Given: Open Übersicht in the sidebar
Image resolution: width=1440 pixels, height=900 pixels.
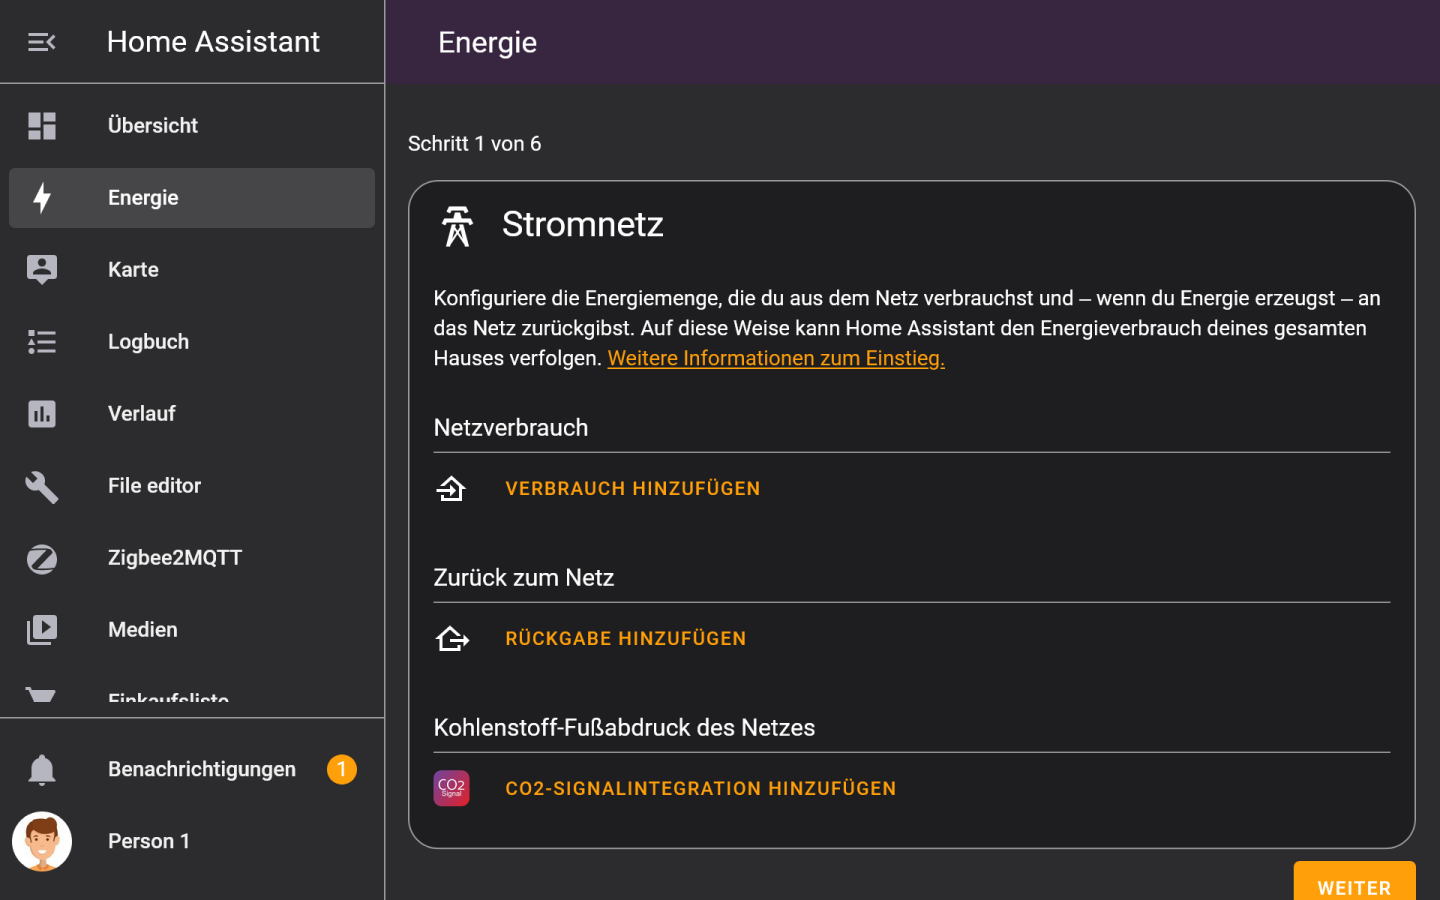Looking at the screenshot, I should [x=192, y=126].
